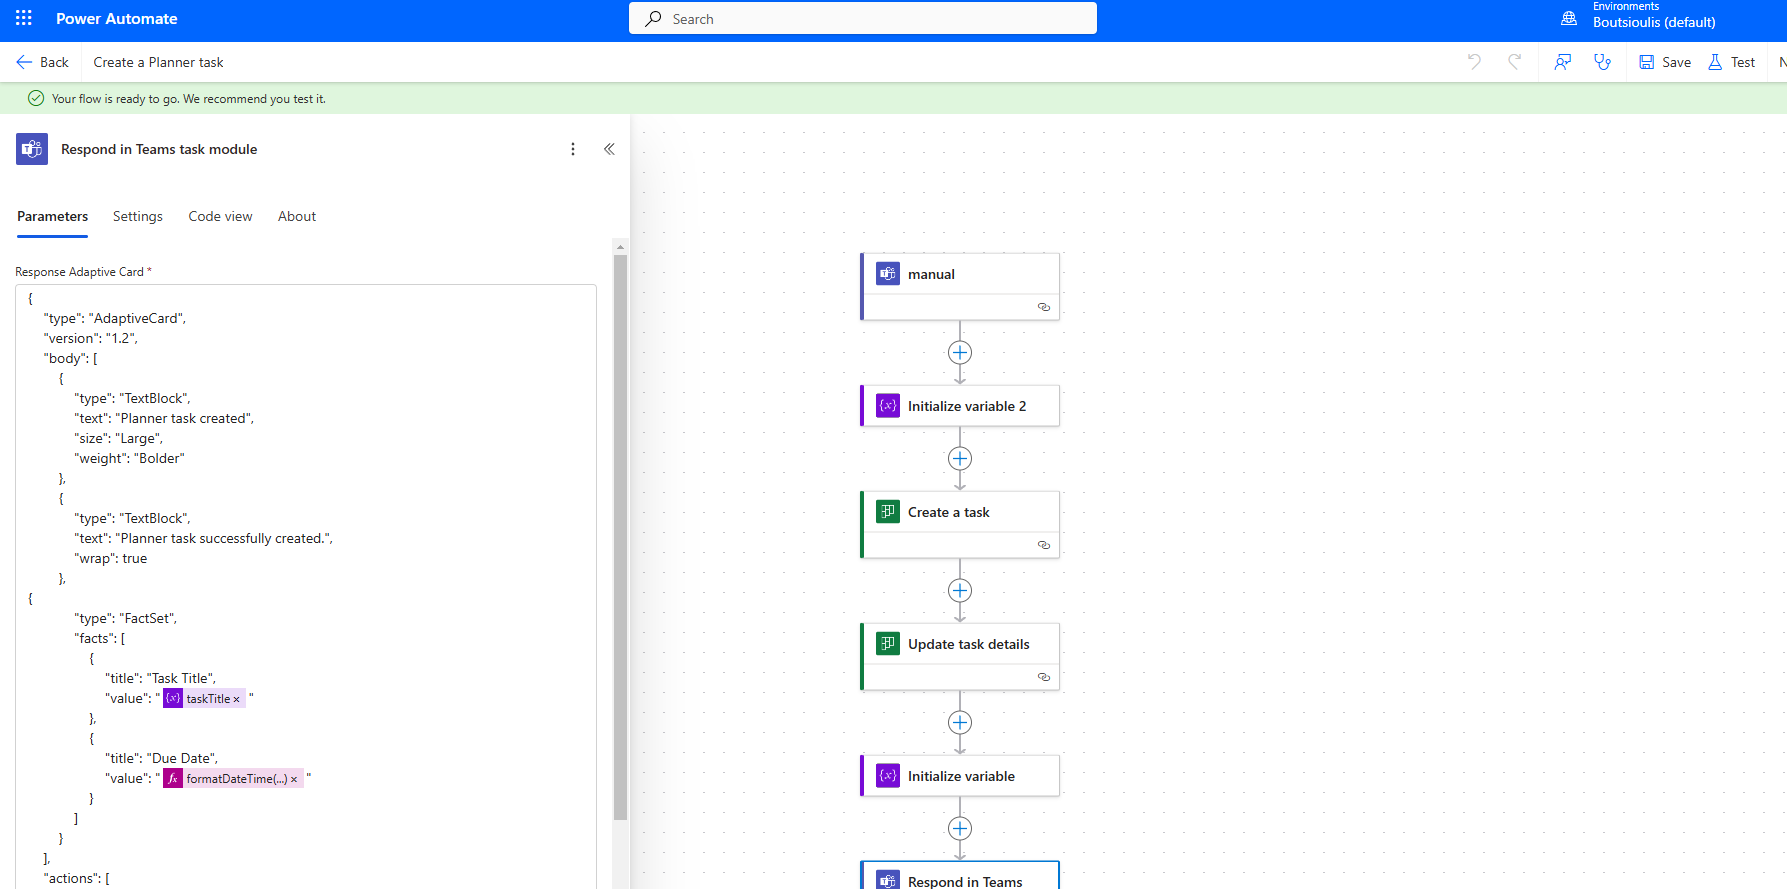Click the connection link icon on Create a task
This screenshot has width=1787, height=889.
[x=1044, y=545]
